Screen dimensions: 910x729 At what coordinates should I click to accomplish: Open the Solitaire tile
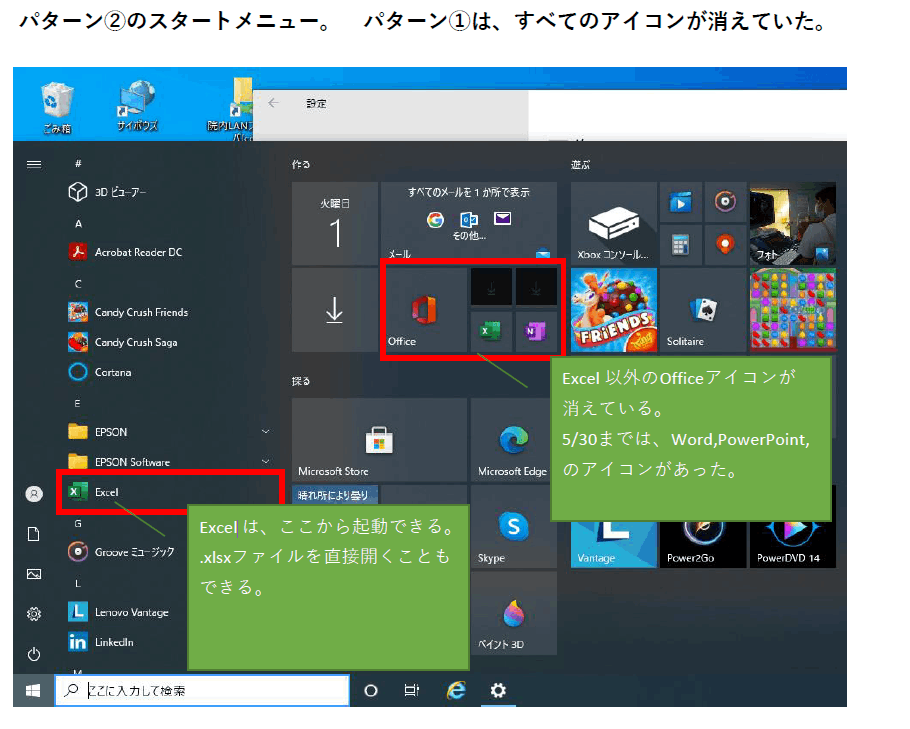coord(703,310)
